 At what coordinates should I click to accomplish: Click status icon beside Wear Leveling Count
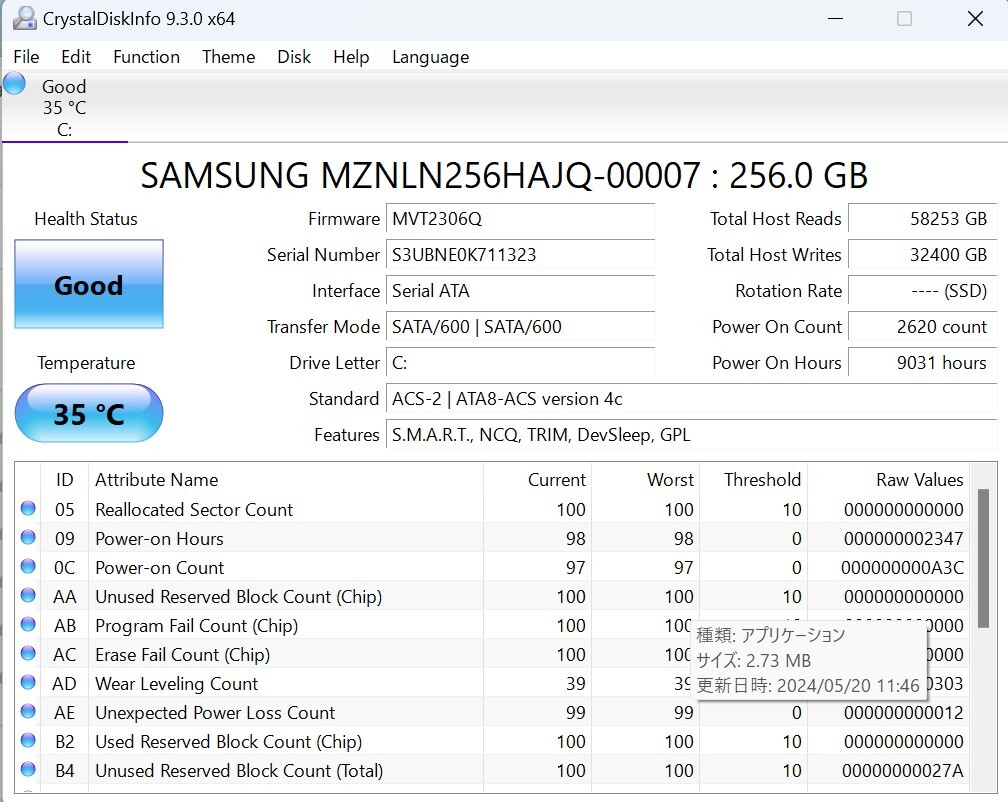(28, 683)
